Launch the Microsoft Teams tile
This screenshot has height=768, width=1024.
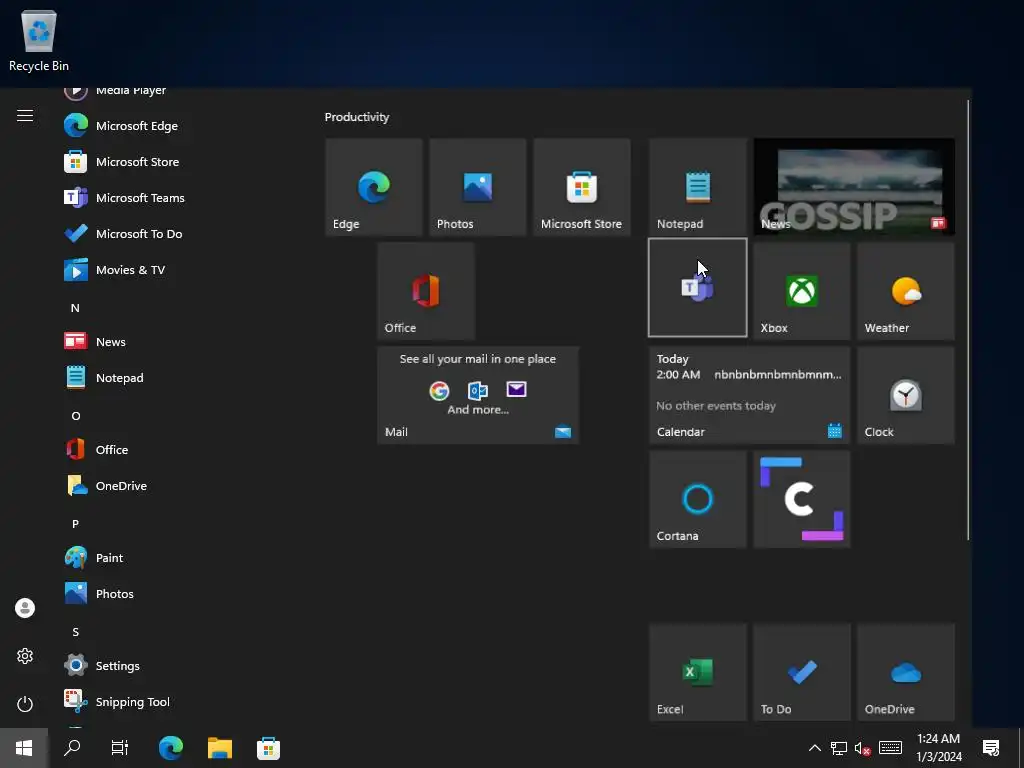[697, 288]
